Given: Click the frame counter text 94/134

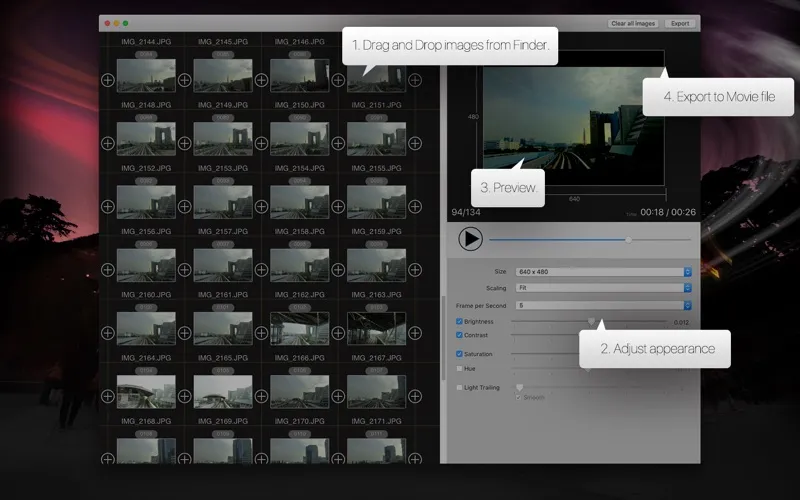Looking at the screenshot, I should (466, 212).
